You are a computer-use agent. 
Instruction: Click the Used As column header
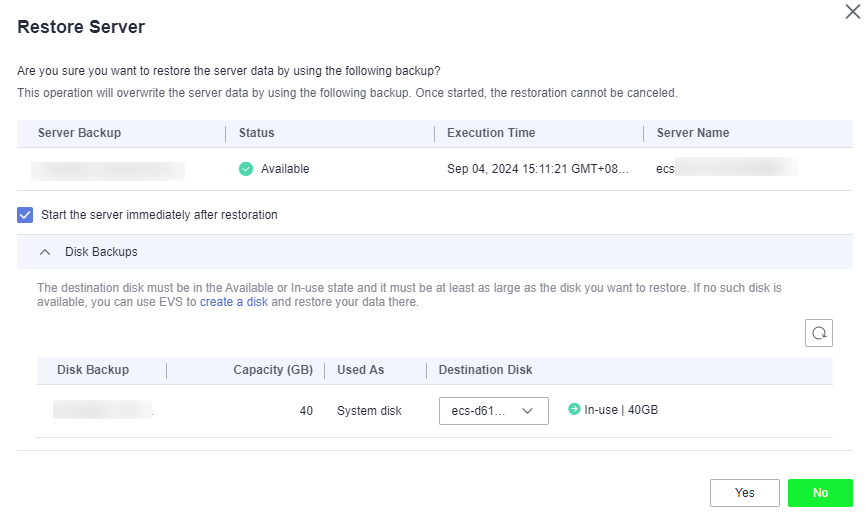point(361,370)
